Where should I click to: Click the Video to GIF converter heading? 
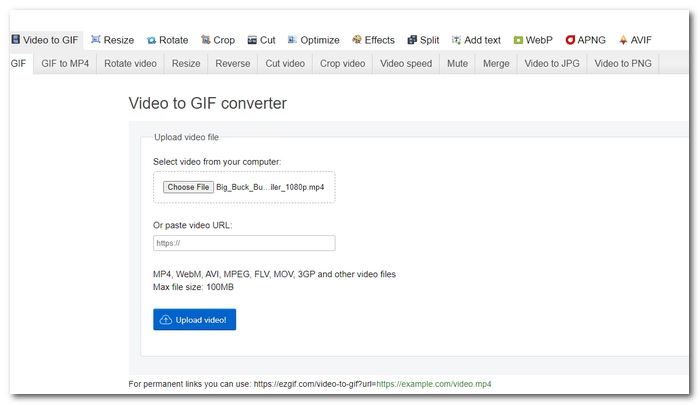(208, 103)
